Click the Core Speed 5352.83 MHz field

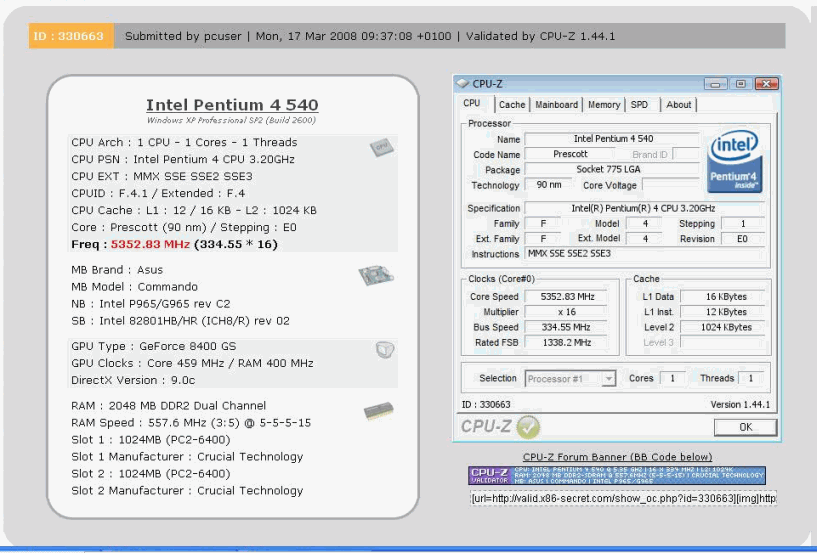567,297
